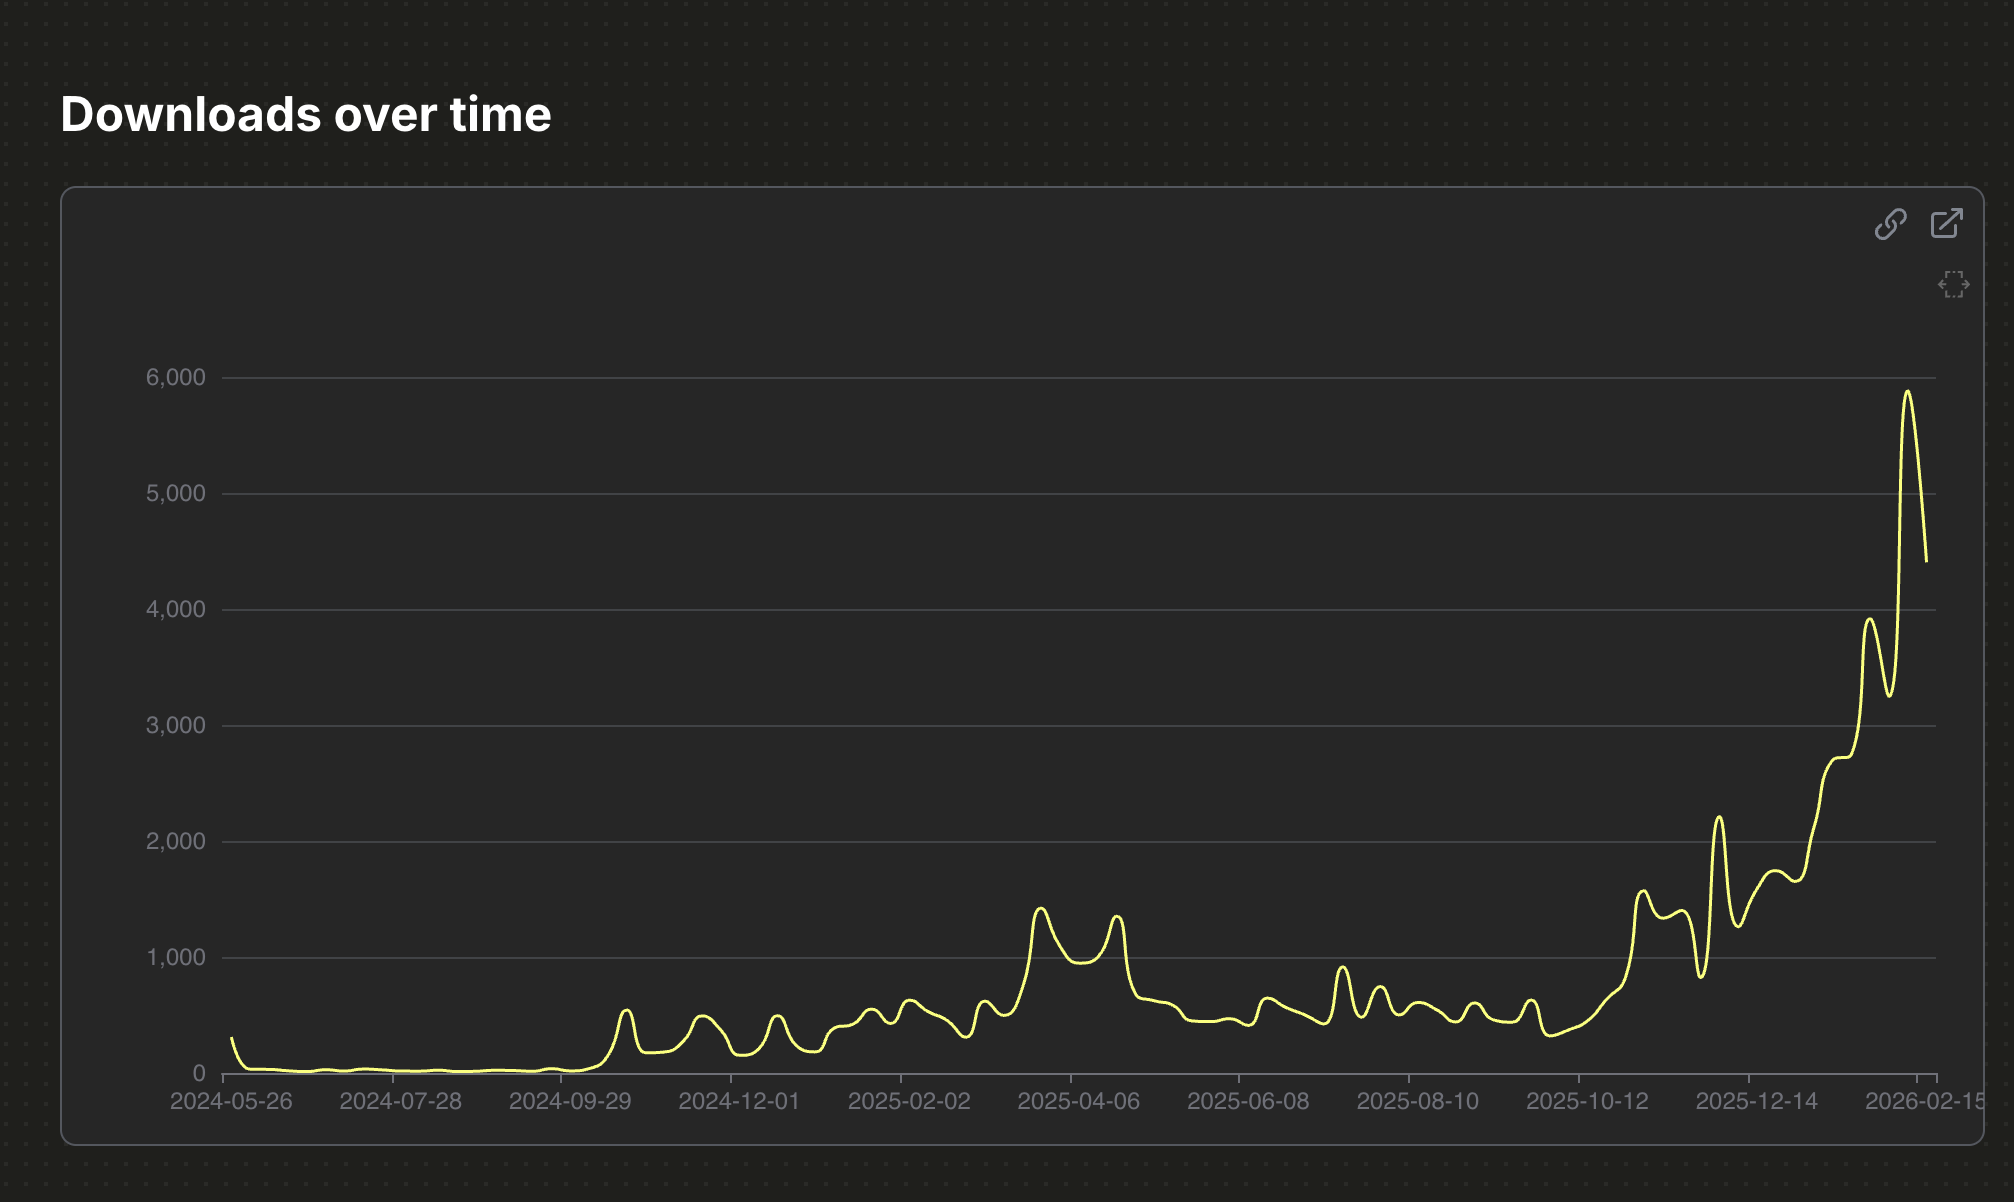
Task: Click the 2025-06-08 x-axis date label
Action: tap(1248, 1101)
